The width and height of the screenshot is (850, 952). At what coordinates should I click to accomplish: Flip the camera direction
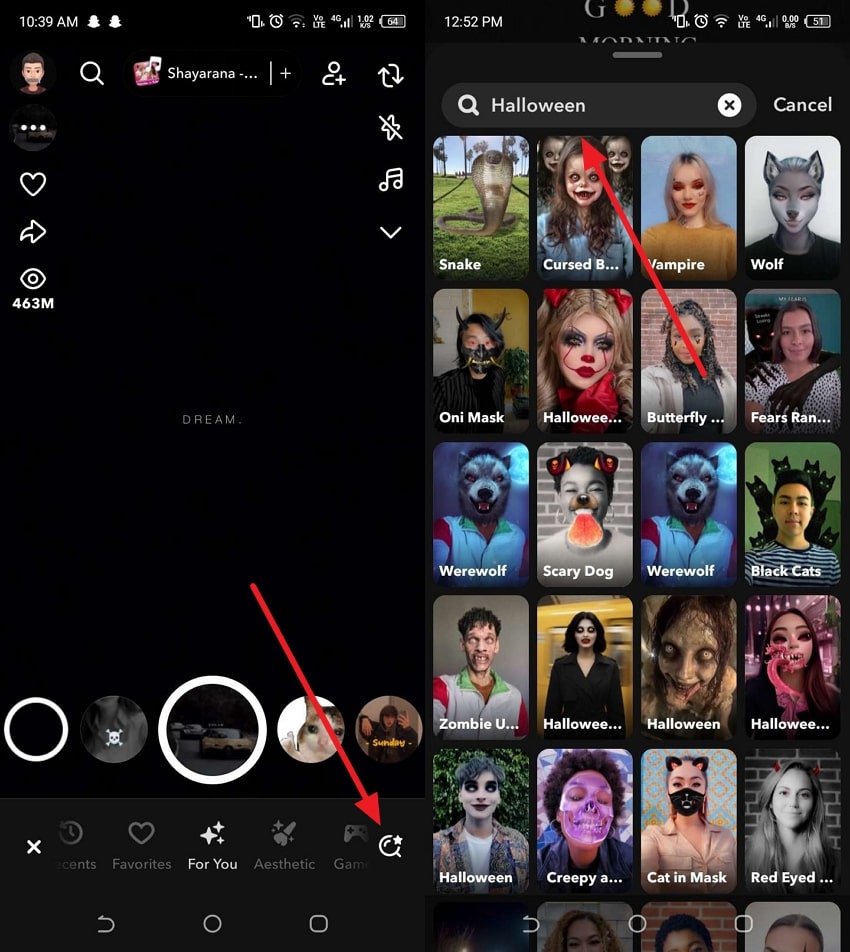click(390, 75)
